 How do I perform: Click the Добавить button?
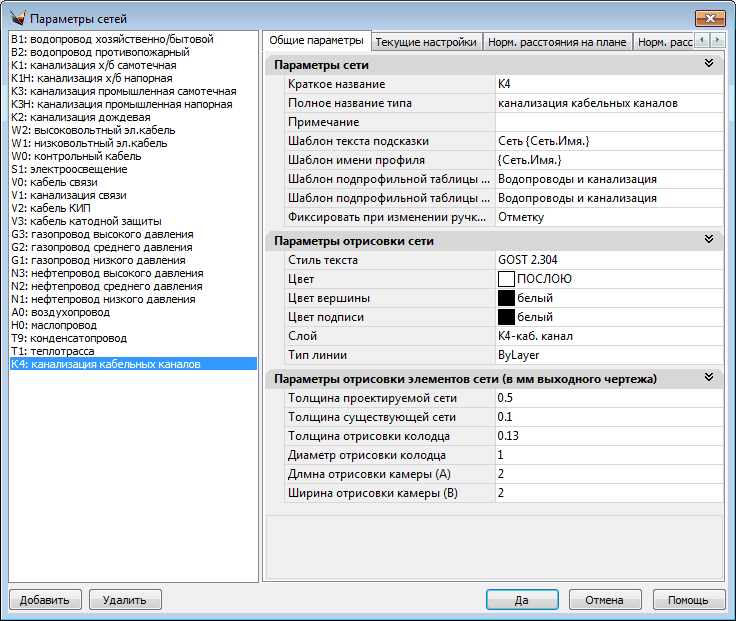(45, 600)
